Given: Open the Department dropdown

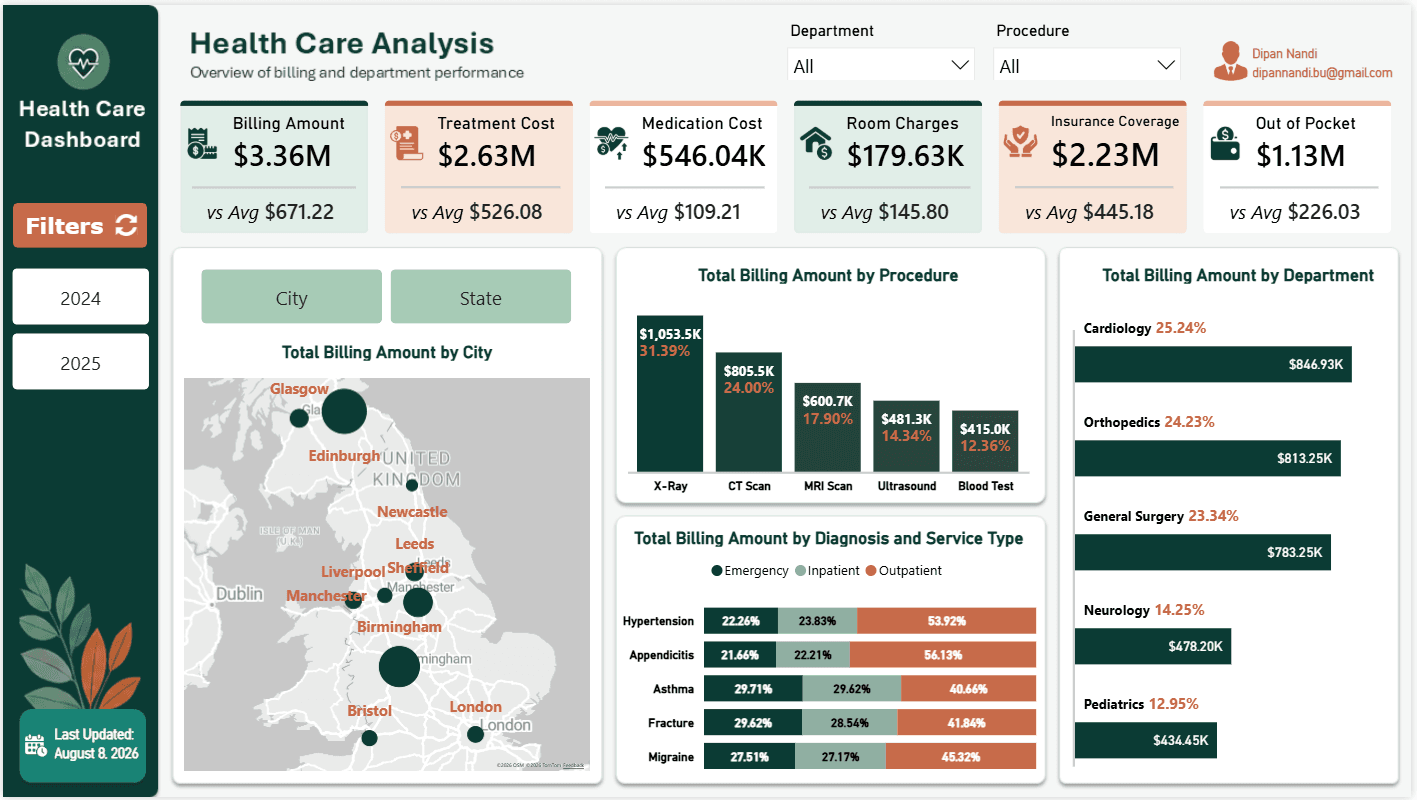Looking at the screenshot, I should [x=881, y=65].
